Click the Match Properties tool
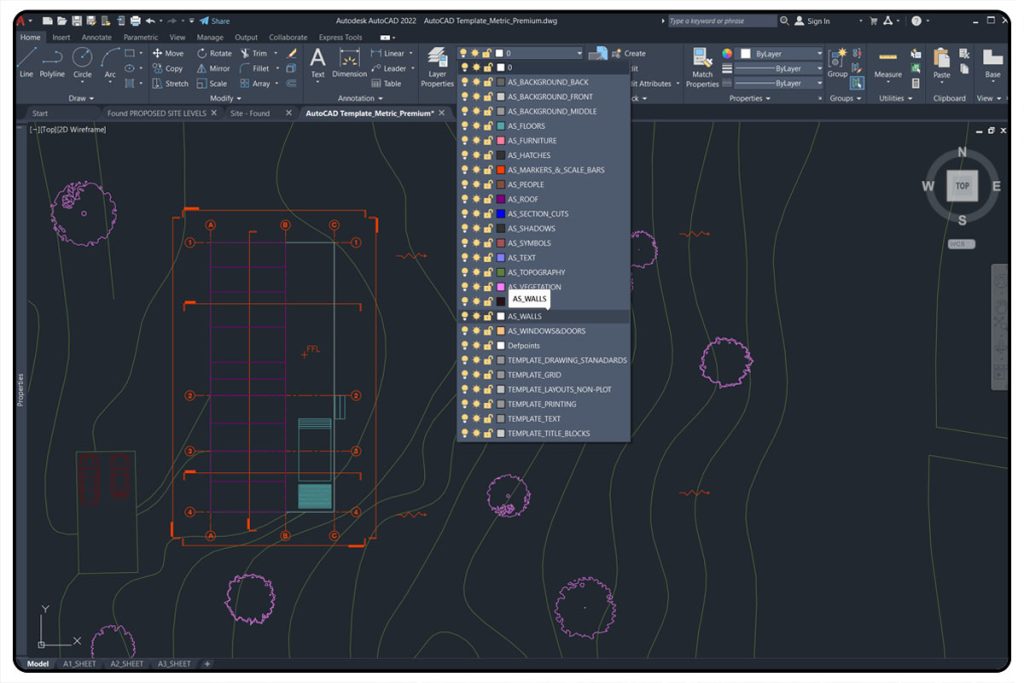1024x683 pixels. (x=702, y=67)
